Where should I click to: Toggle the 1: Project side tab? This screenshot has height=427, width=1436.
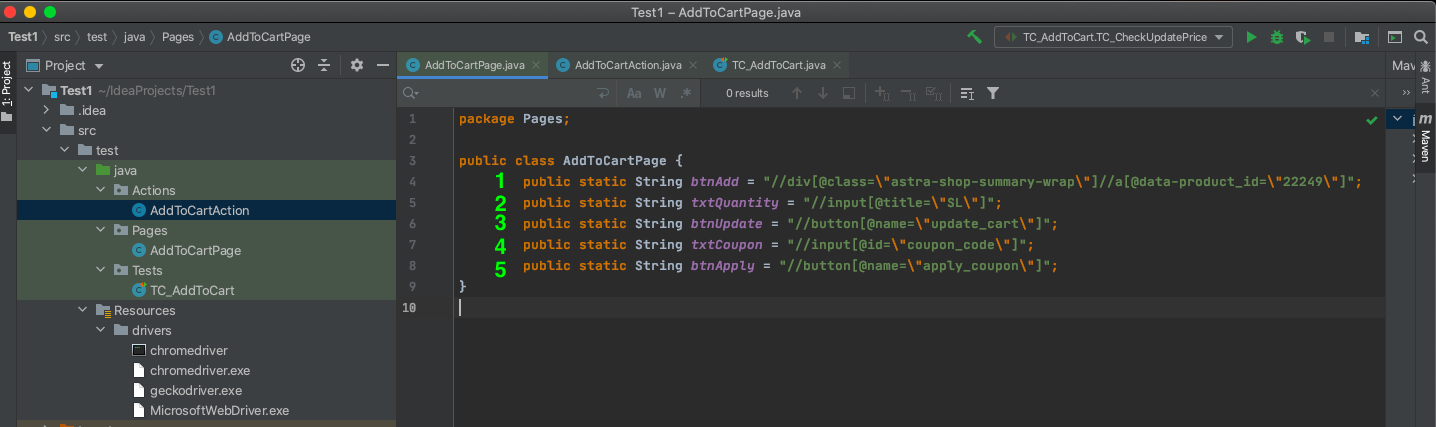coord(7,91)
